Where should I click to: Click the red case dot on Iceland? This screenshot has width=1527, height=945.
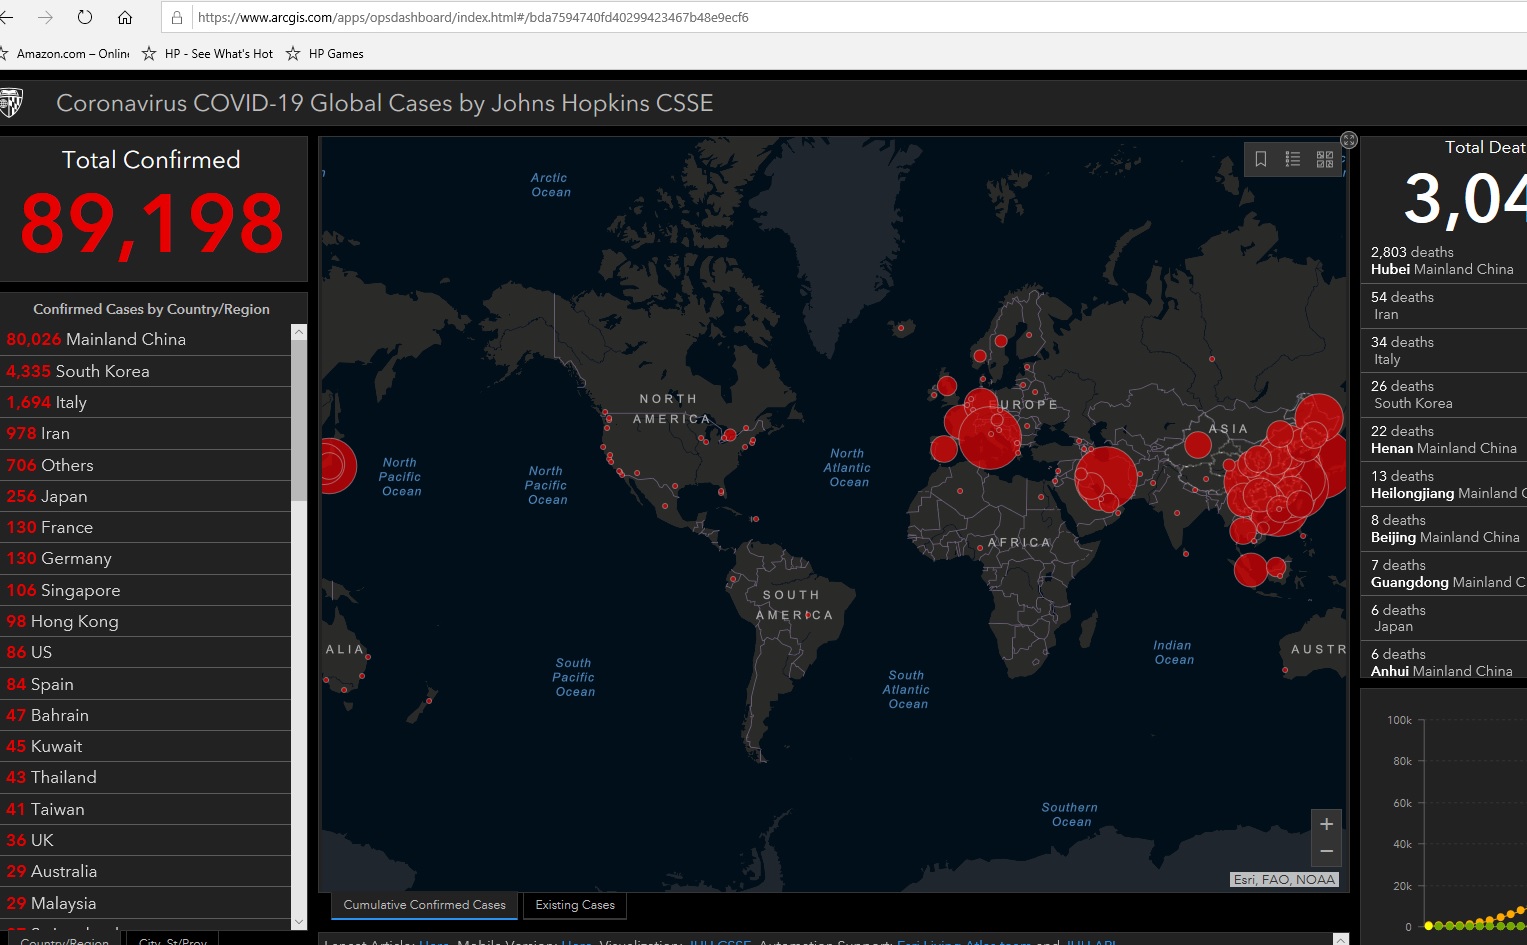902,327
